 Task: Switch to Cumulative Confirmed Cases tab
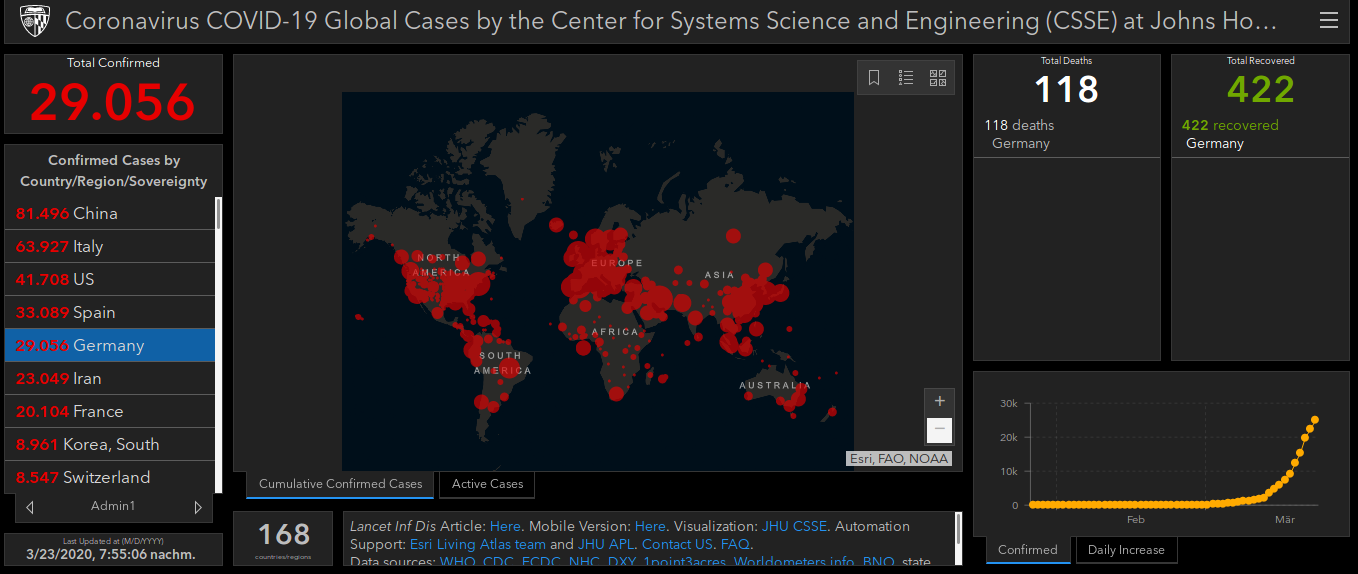coord(340,484)
